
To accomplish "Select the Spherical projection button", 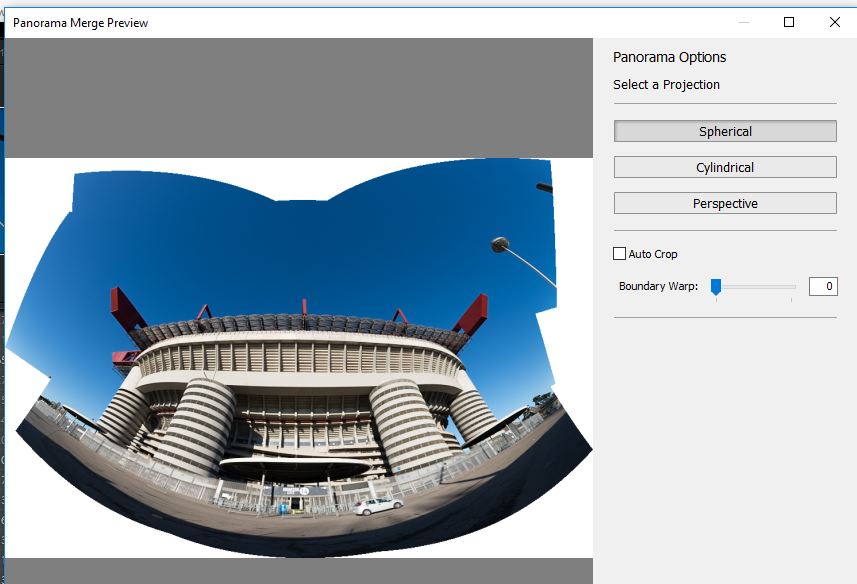I will (x=725, y=131).
